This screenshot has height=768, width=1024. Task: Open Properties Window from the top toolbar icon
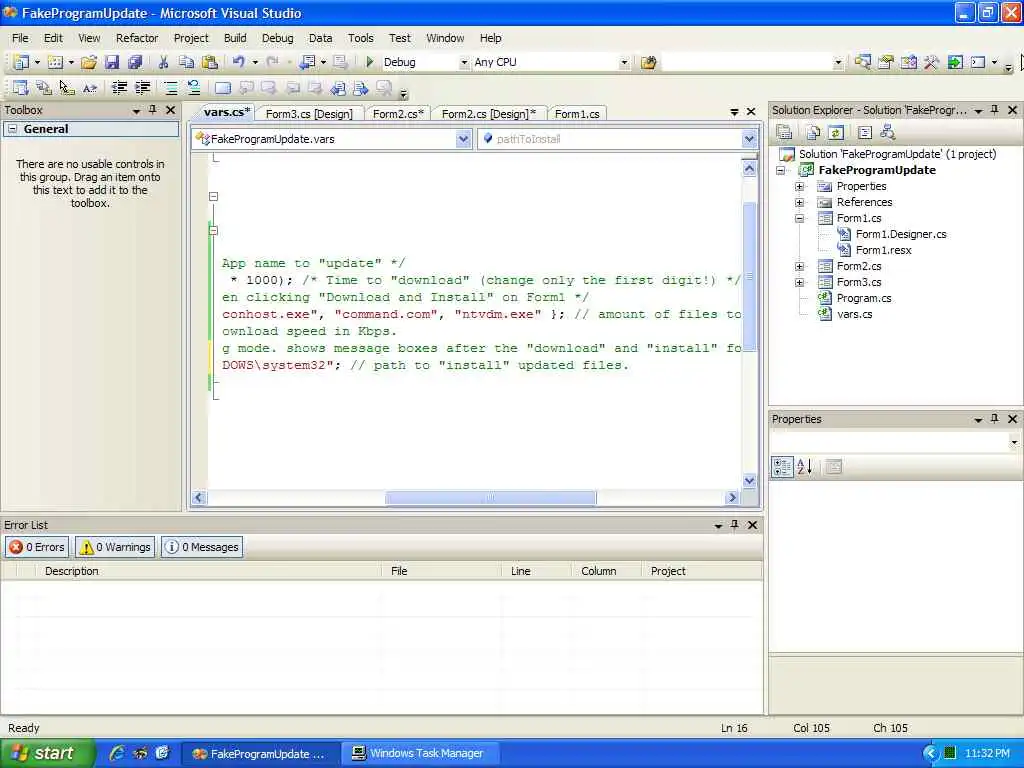point(886,63)
